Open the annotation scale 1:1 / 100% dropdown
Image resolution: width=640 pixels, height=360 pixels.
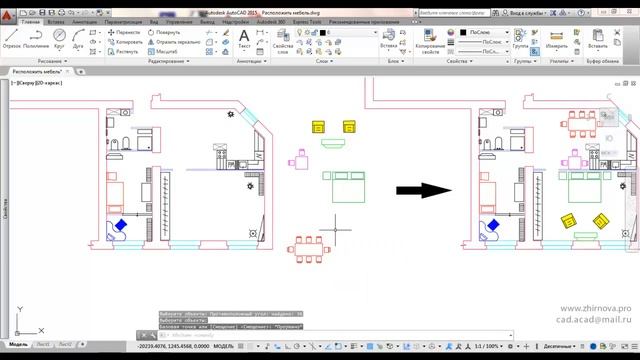point(489,346)
